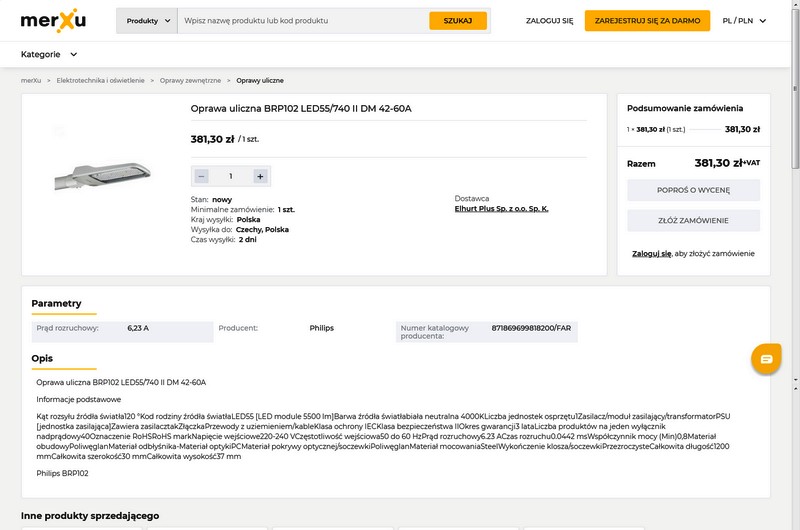
Task: Focus the product name search field
Action: pos(303,21)
